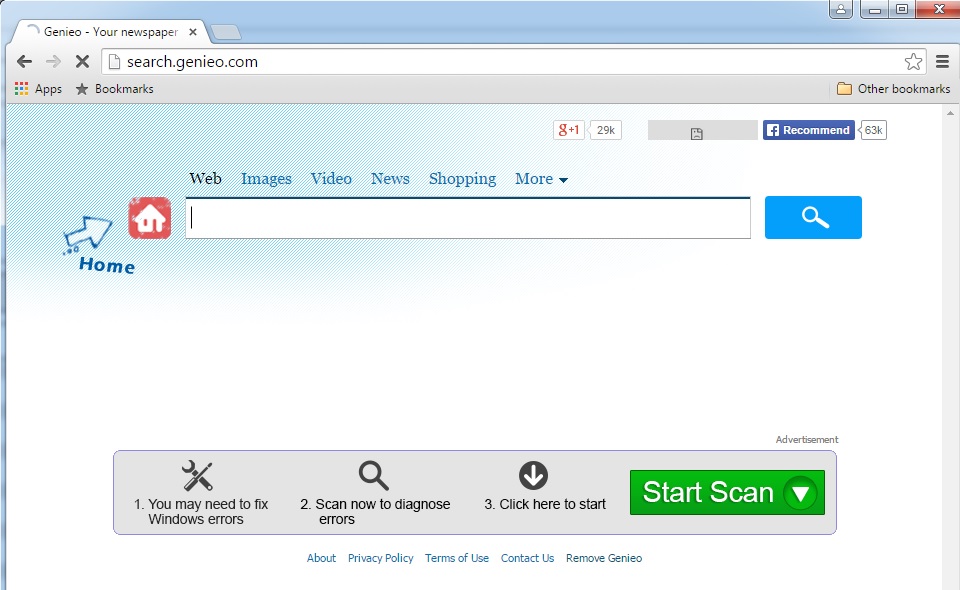Click the page icon in address bar
The height and width of the screenshot is (590, 960).
pos(114,61)
